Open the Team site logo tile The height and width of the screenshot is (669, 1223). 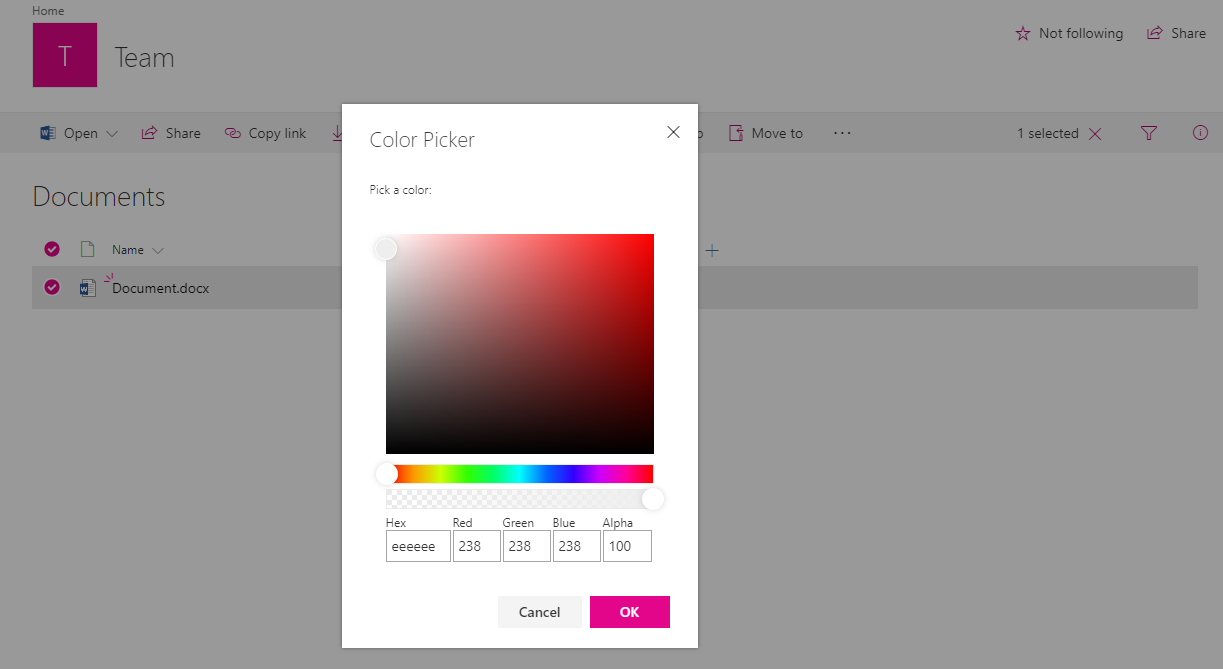point(64,55)
